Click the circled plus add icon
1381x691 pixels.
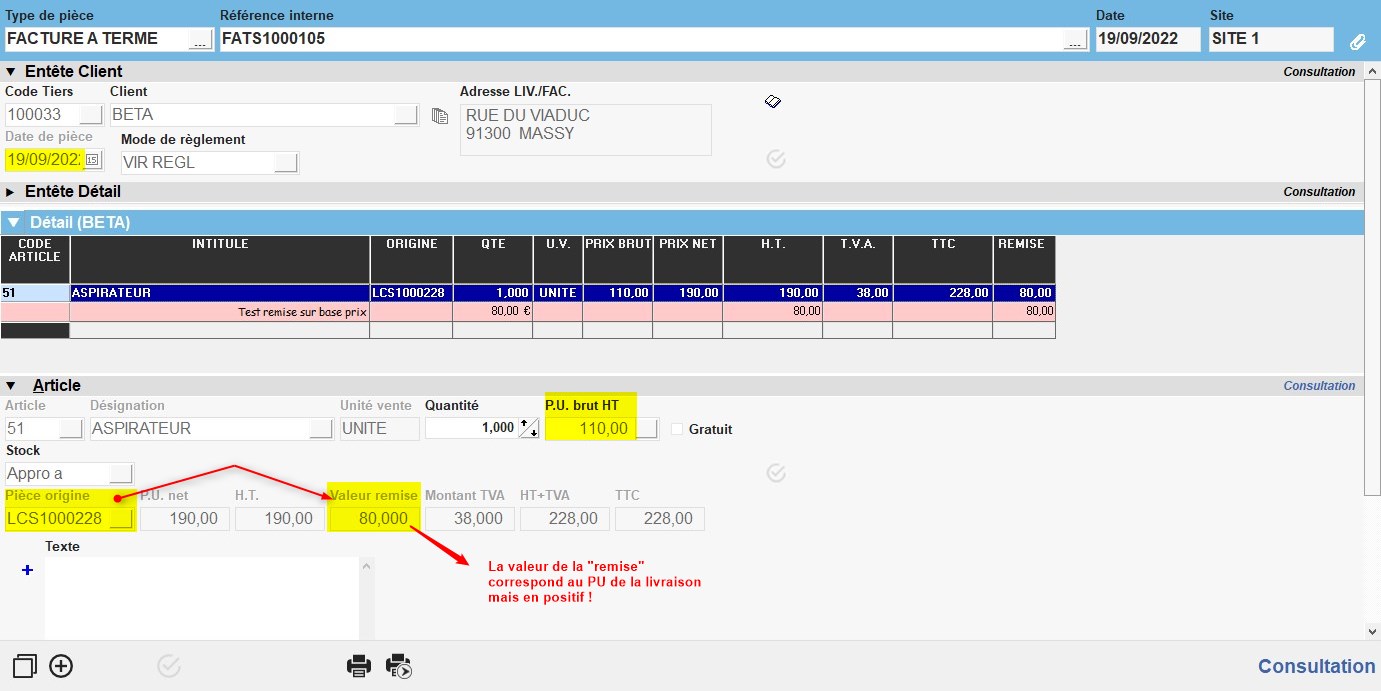pos(61,666)
